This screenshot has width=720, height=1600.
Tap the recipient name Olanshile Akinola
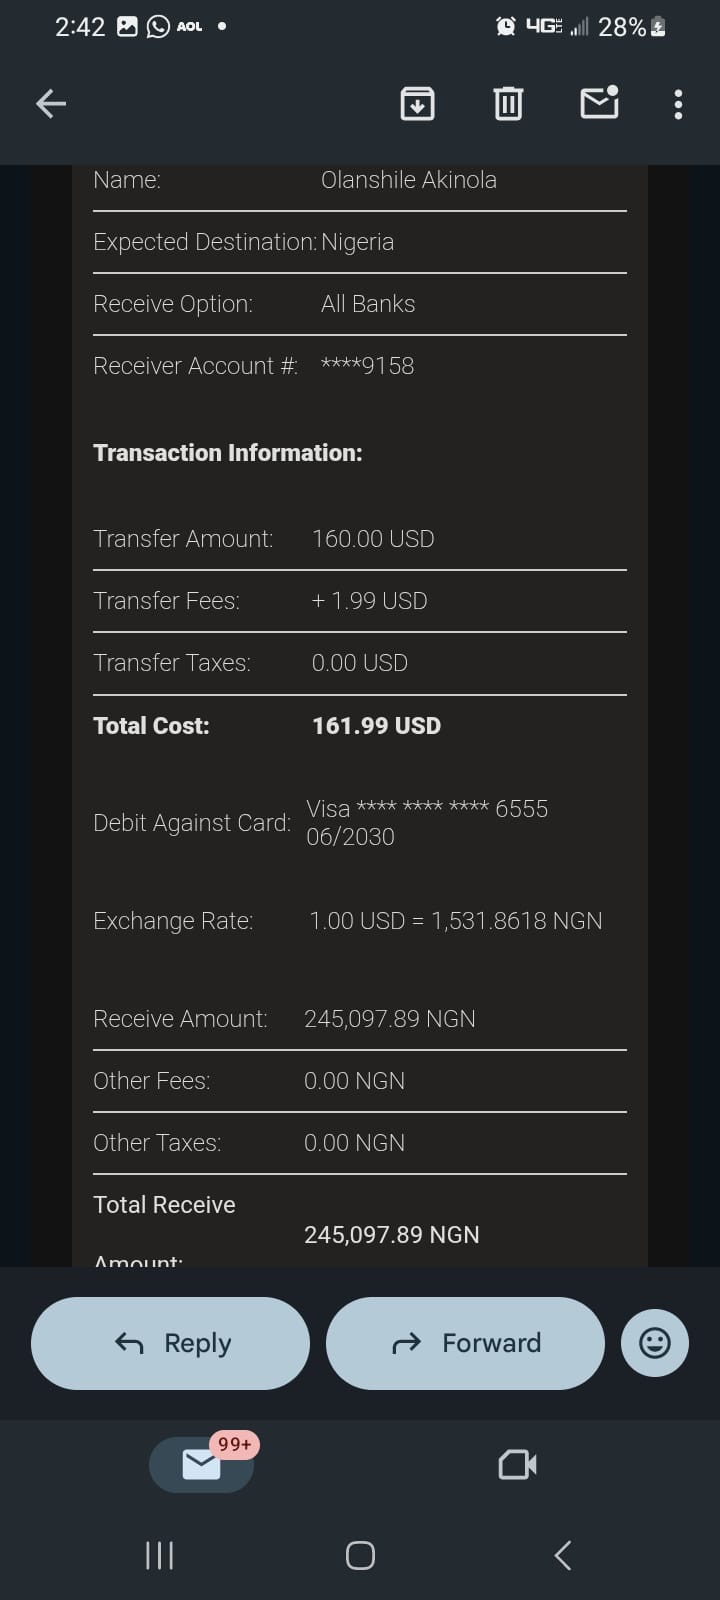click(x=408, y=180)
